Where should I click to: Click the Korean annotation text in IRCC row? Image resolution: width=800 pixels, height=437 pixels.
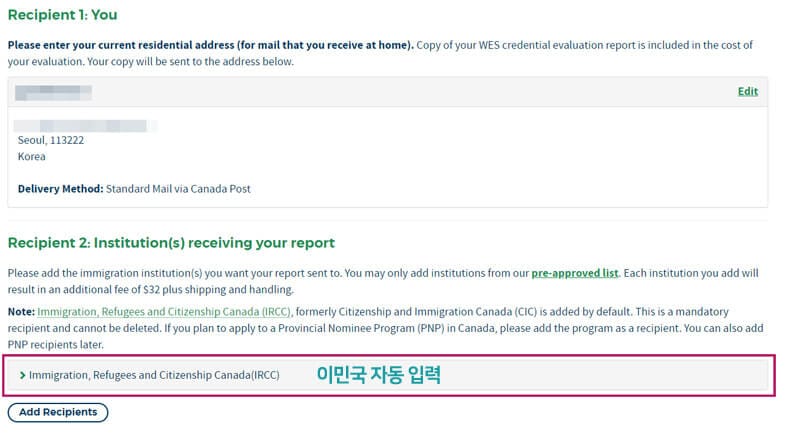[378, 375]
